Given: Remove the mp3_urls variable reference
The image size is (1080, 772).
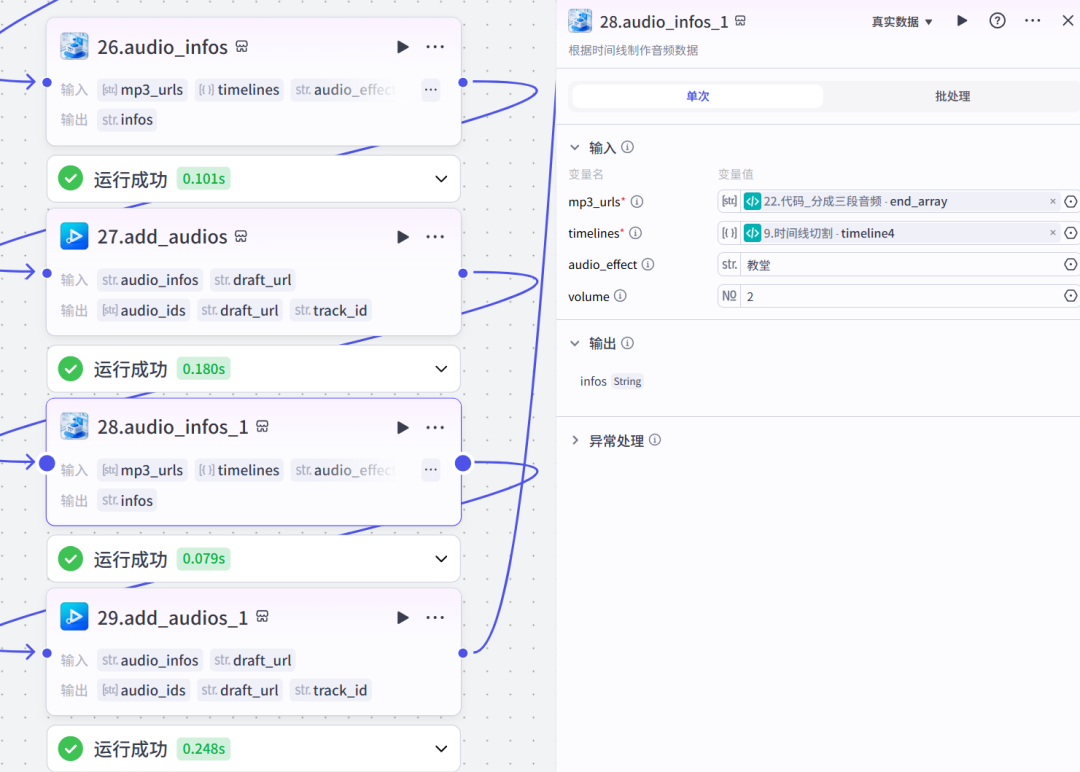Looking at the screenshot, I should click(x=1052, y=202).
